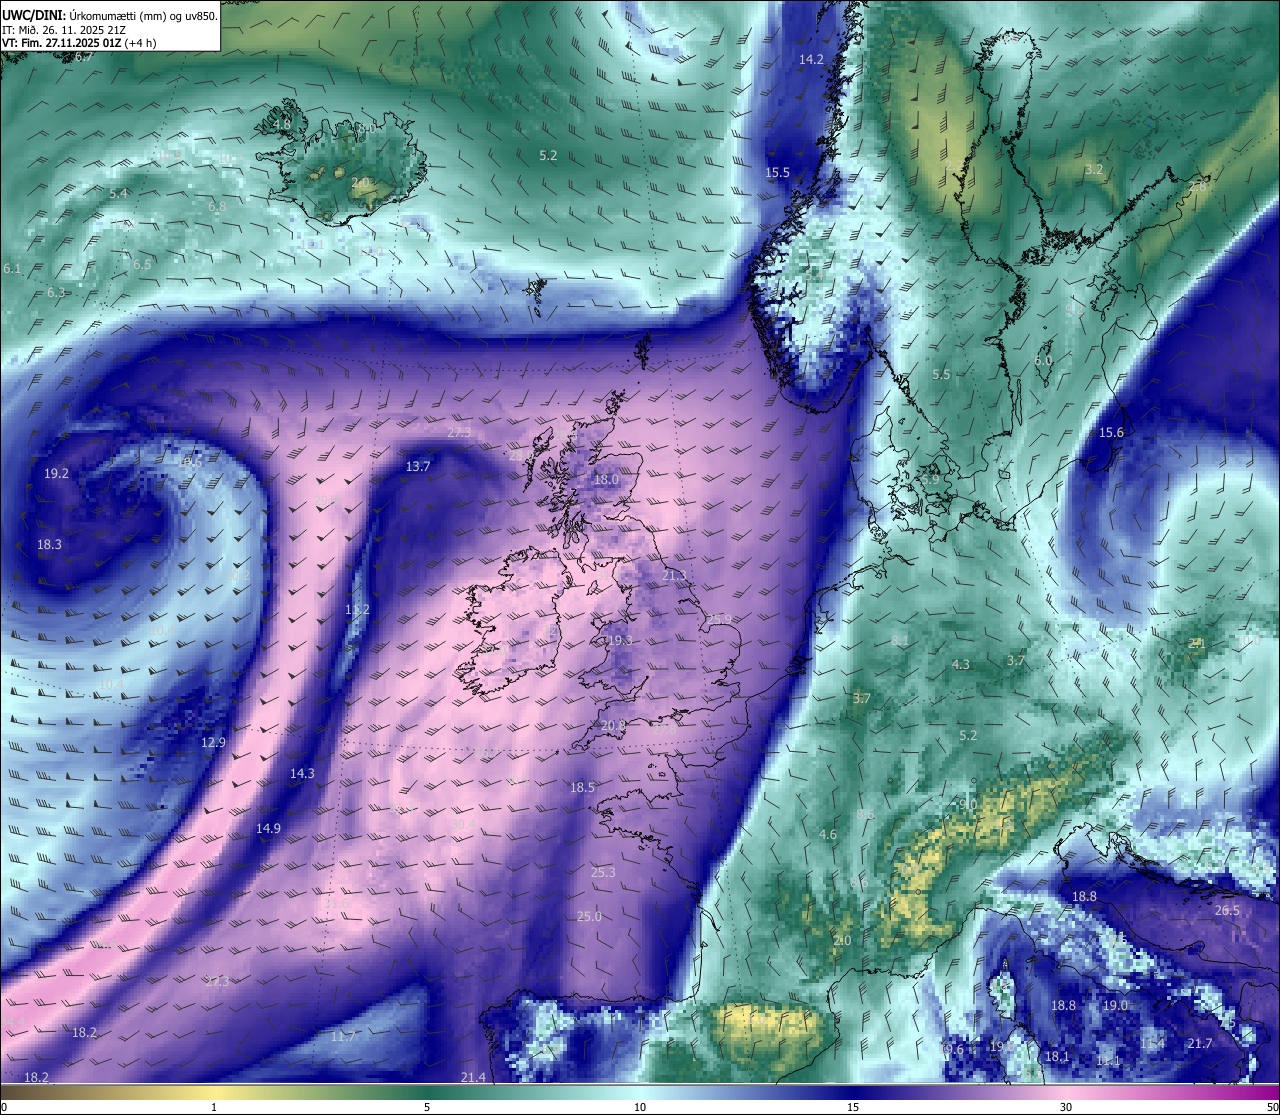Click the value '21.7' in the lower right

(x=1199, y=1043)
